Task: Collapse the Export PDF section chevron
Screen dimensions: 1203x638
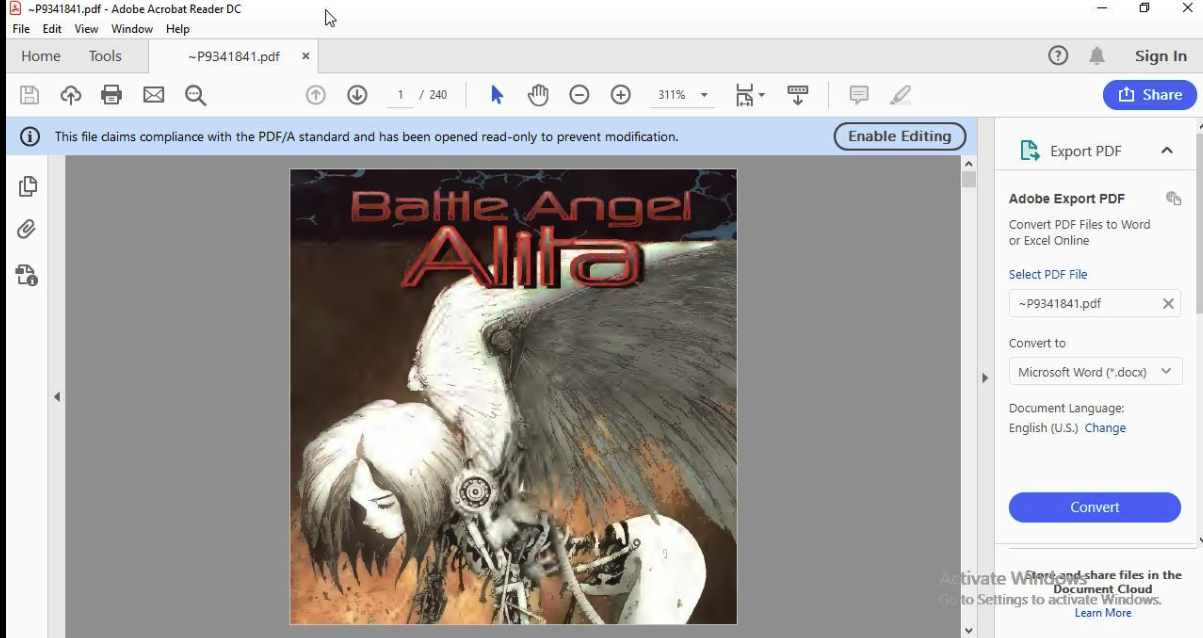Action: (1167, 151)
